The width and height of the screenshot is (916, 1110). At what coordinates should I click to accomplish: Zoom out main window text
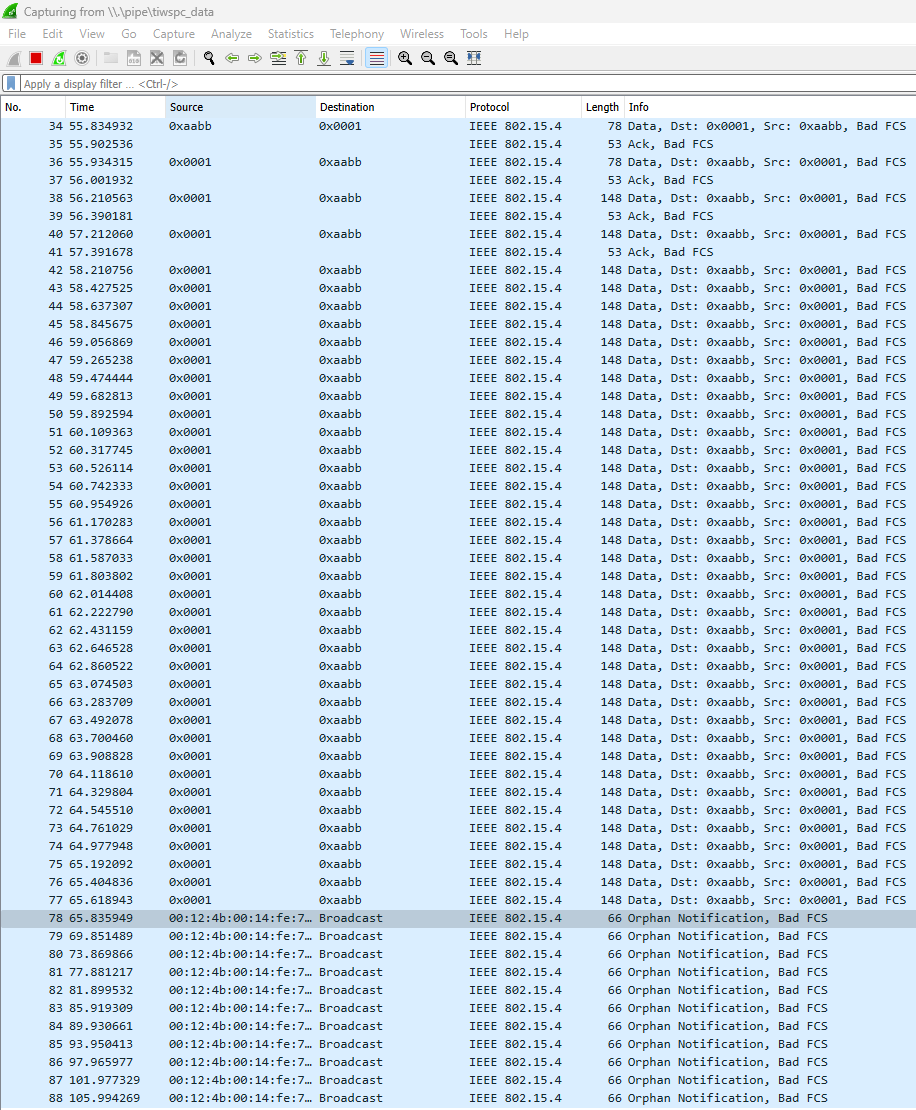pos(428,58)
